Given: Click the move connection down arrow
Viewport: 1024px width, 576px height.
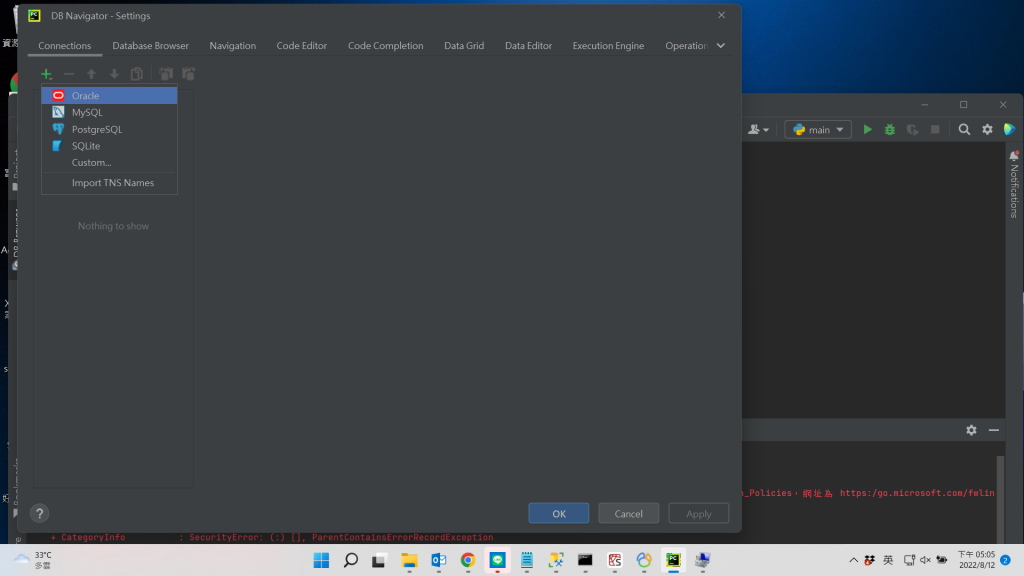Looking at the screenshot, I should (x=114, y=74).
